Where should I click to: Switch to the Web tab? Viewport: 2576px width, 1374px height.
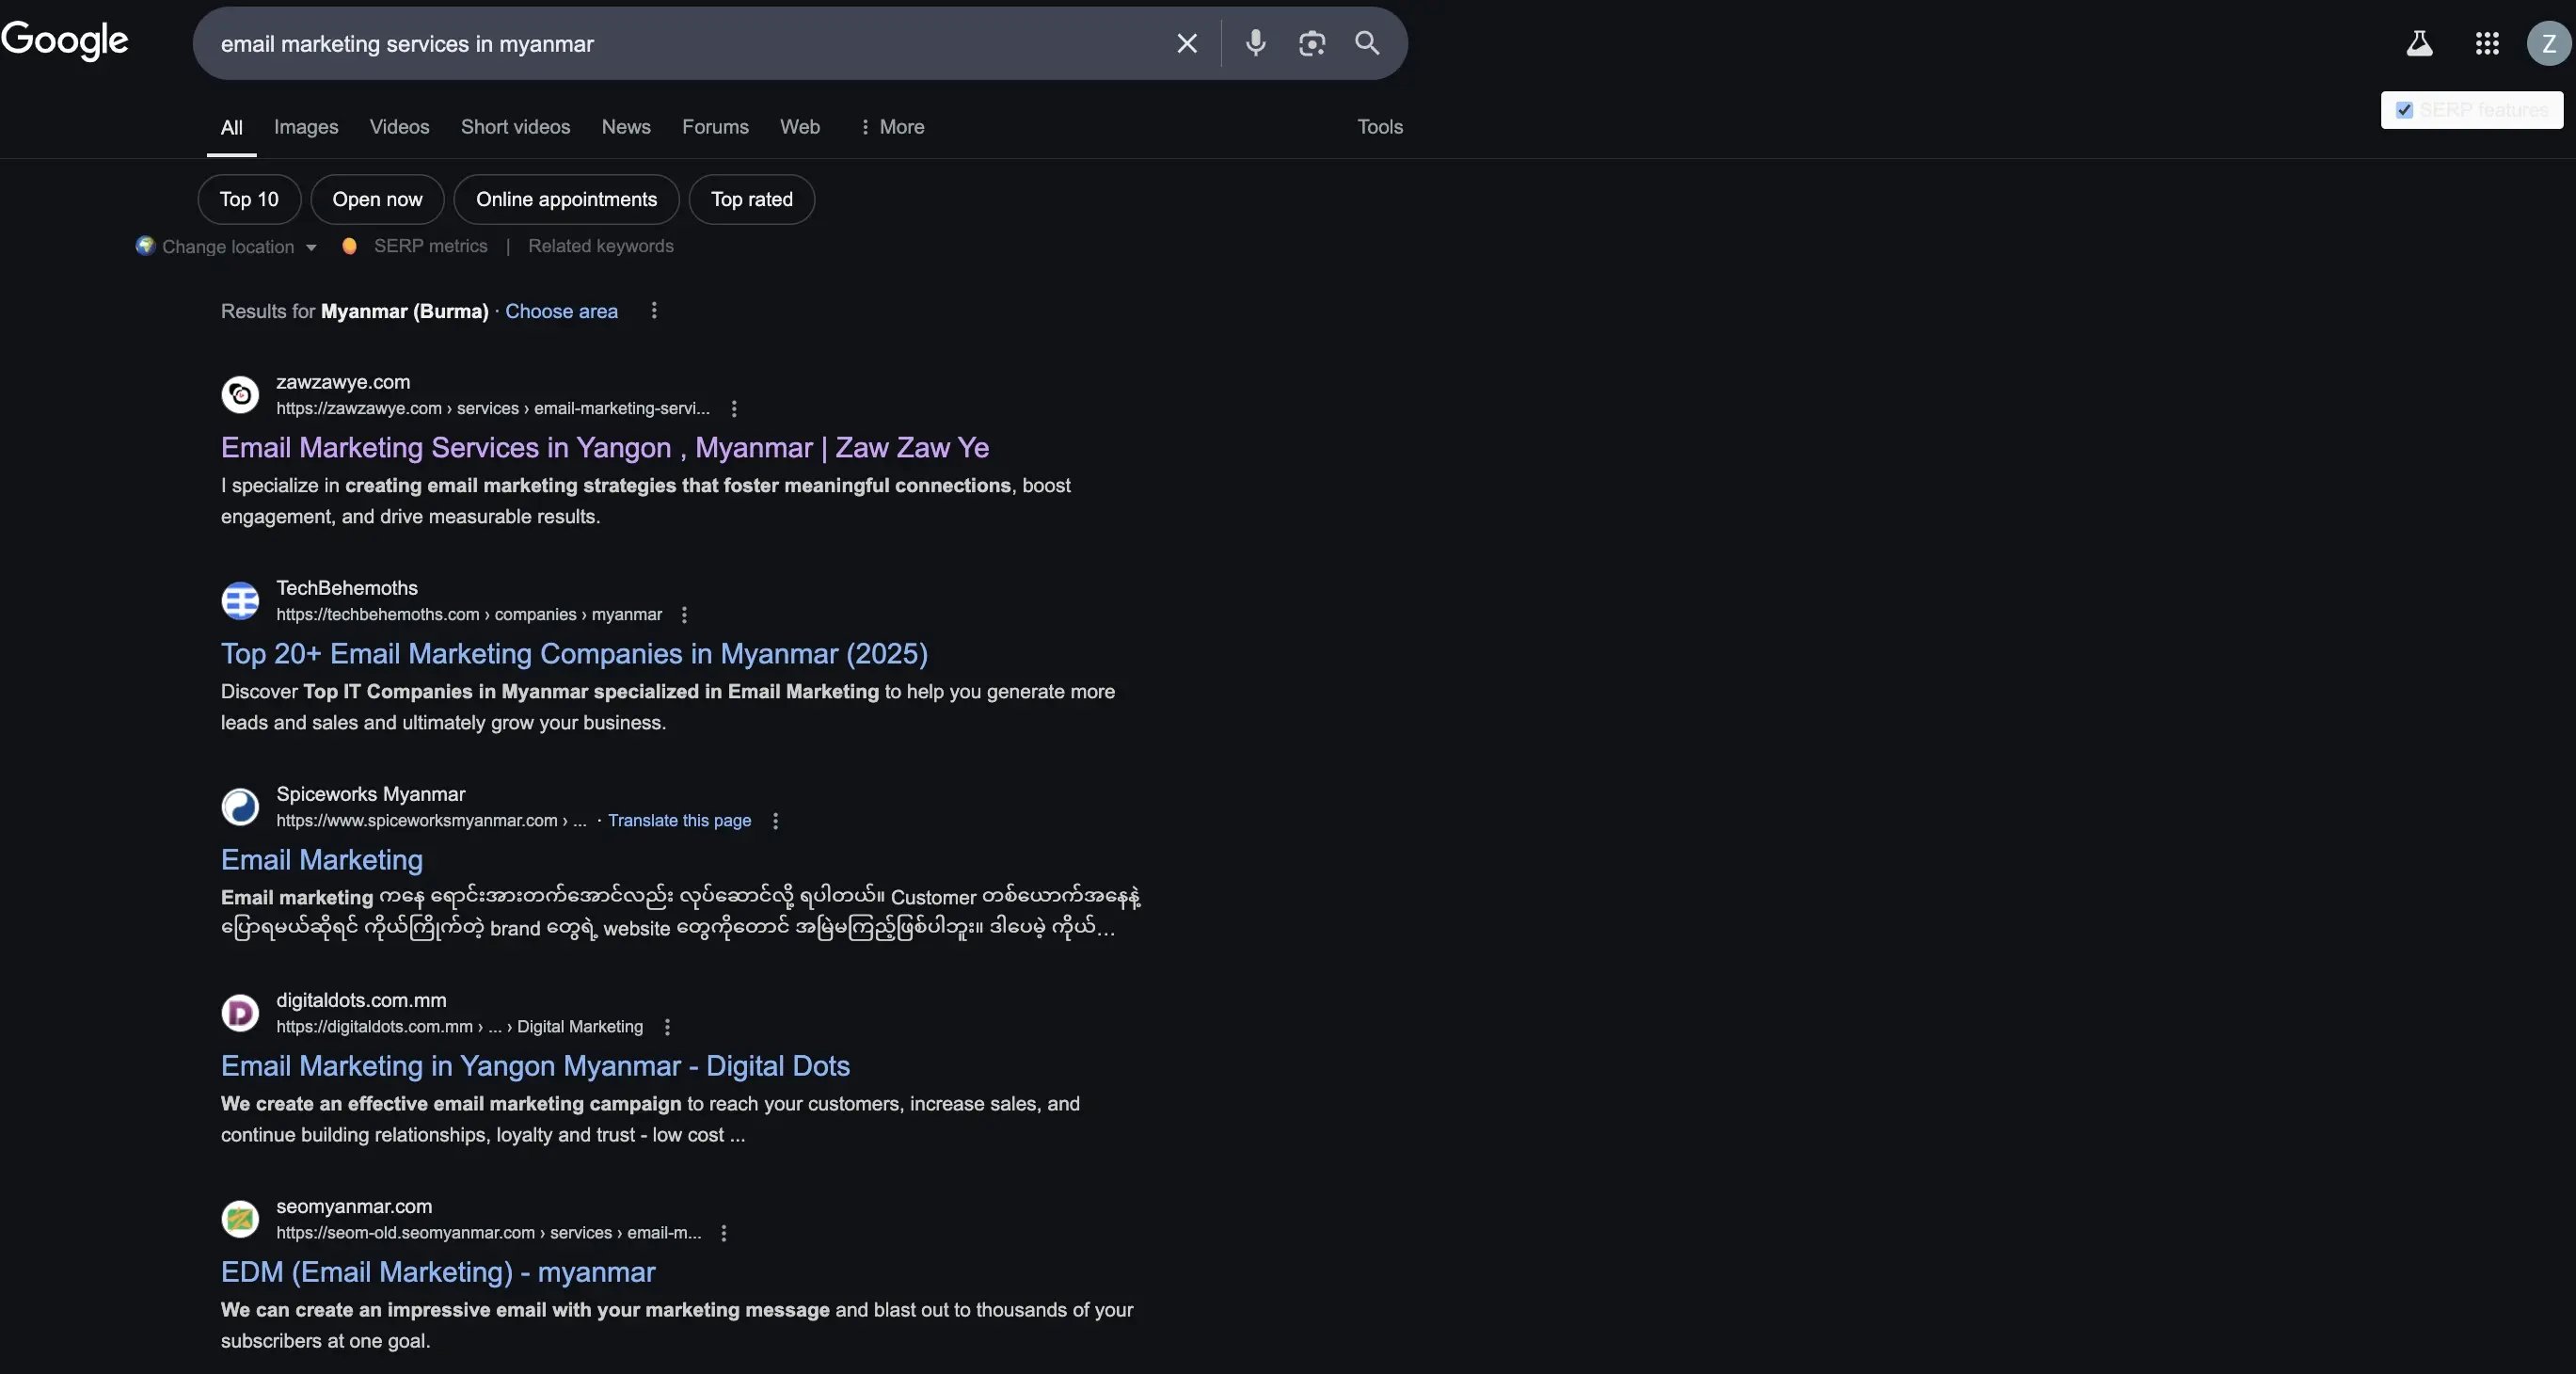coord(800,127)
